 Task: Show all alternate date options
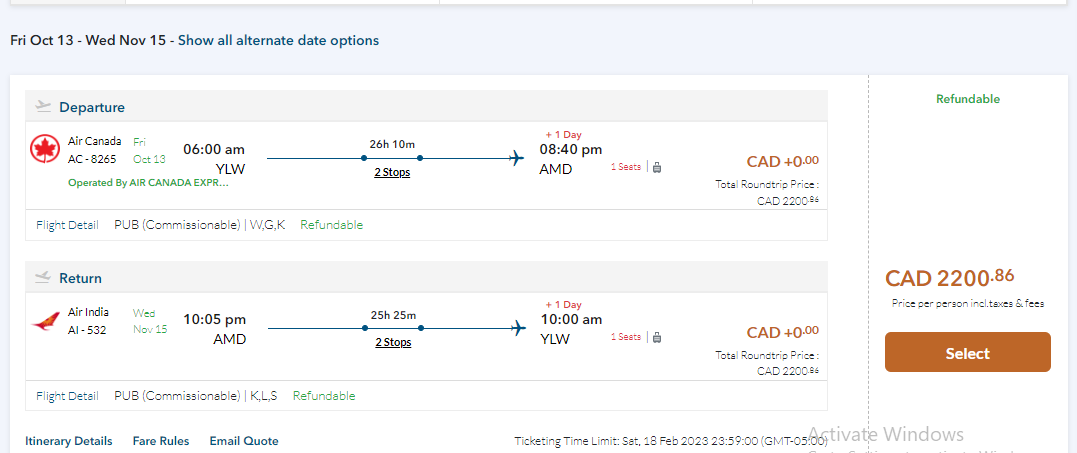(278, 41)
